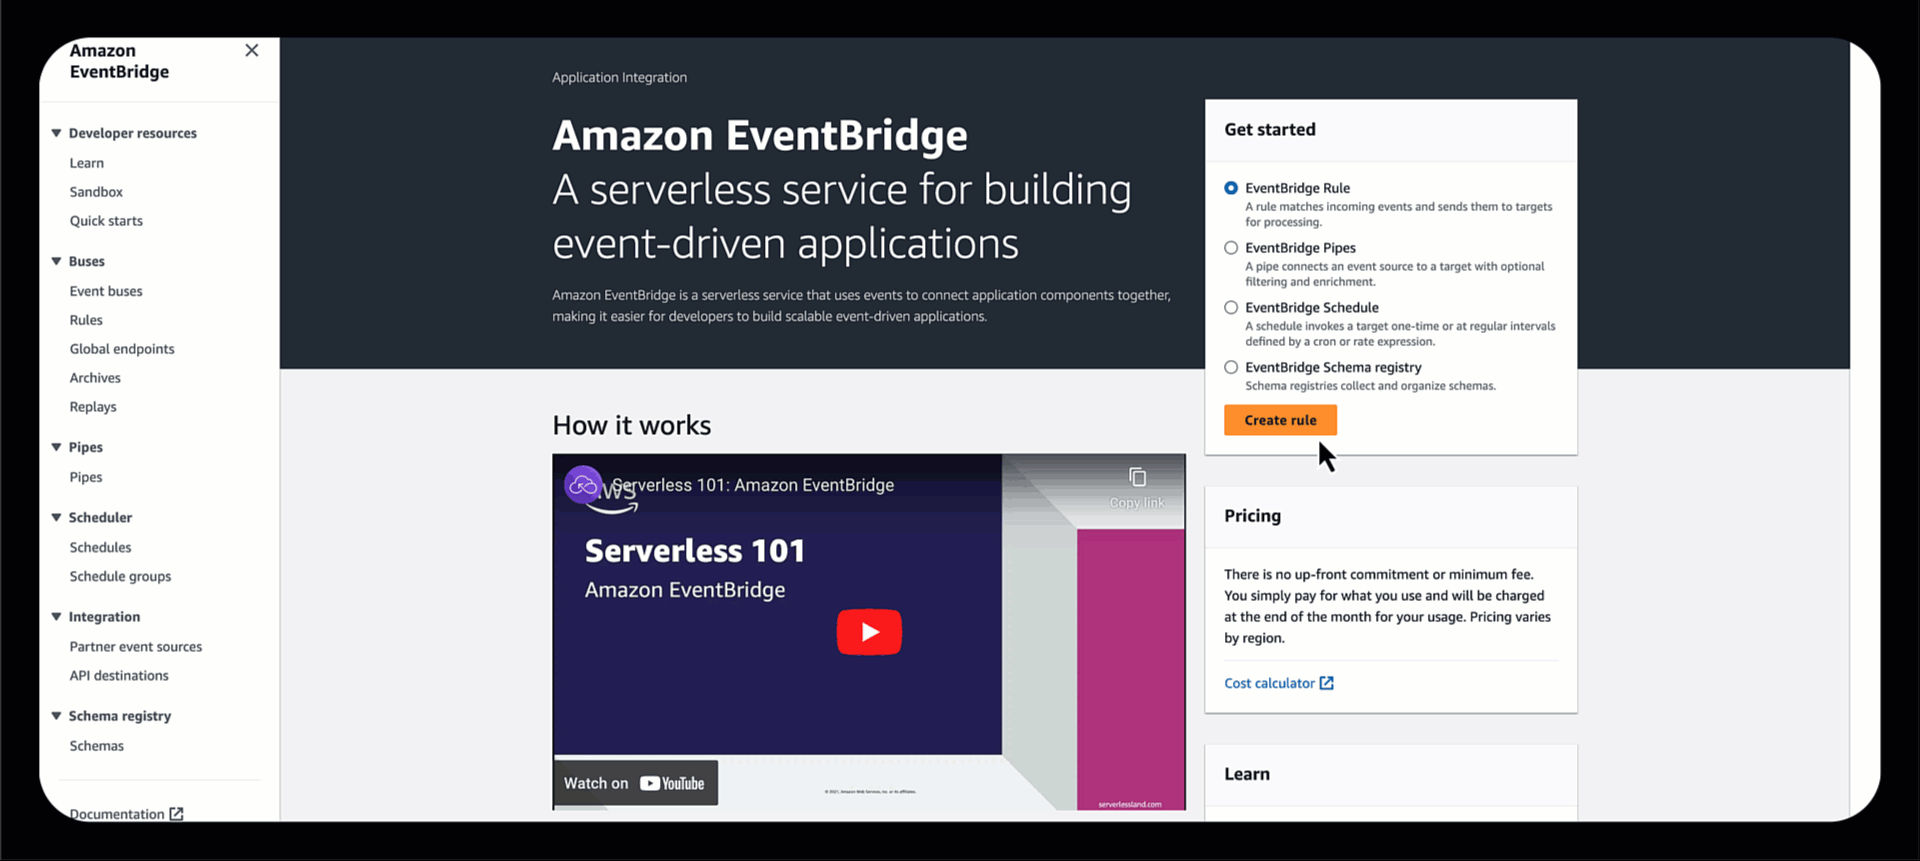Open Replays in the sidebar

pos(93,407)
